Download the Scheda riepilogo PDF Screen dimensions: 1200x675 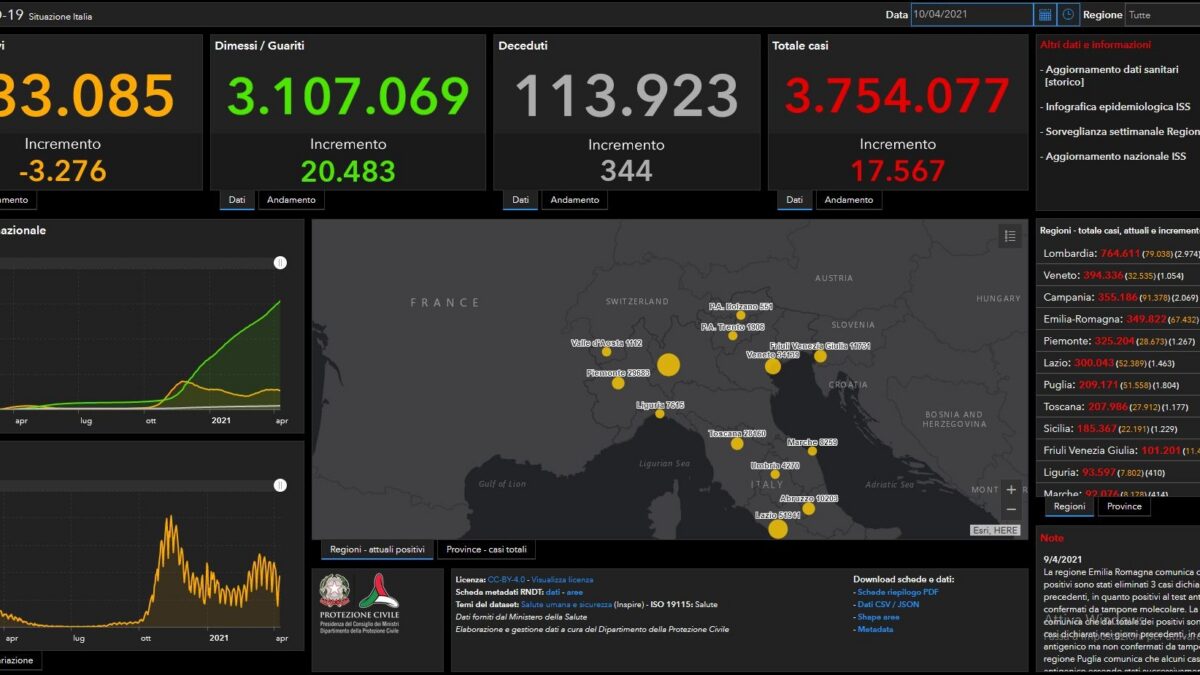tap(897, 592)
